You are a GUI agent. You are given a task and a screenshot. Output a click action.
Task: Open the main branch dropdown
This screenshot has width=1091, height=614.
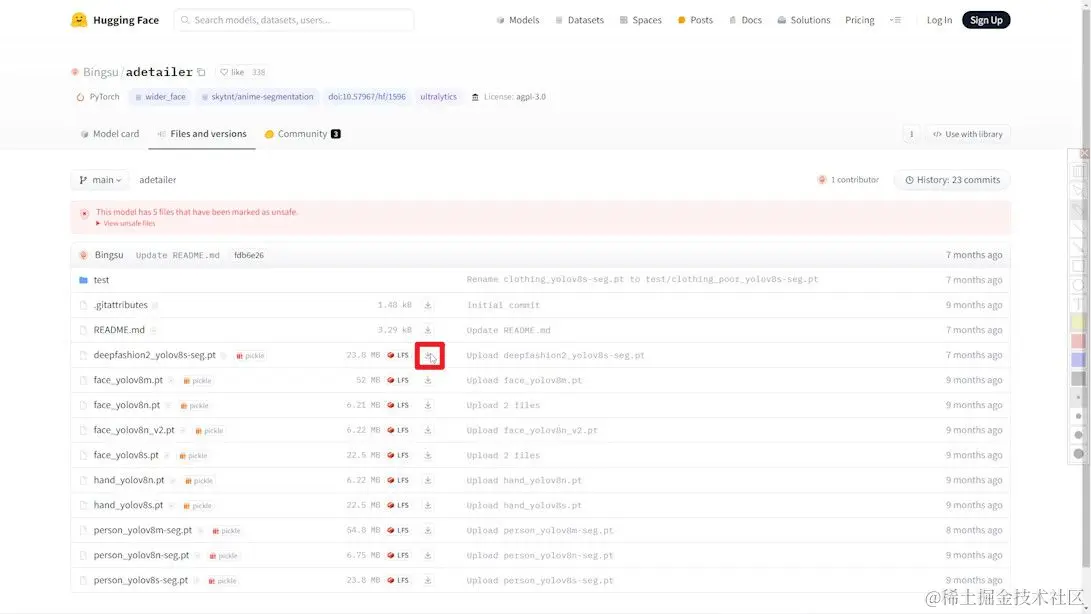pos(100,180)
